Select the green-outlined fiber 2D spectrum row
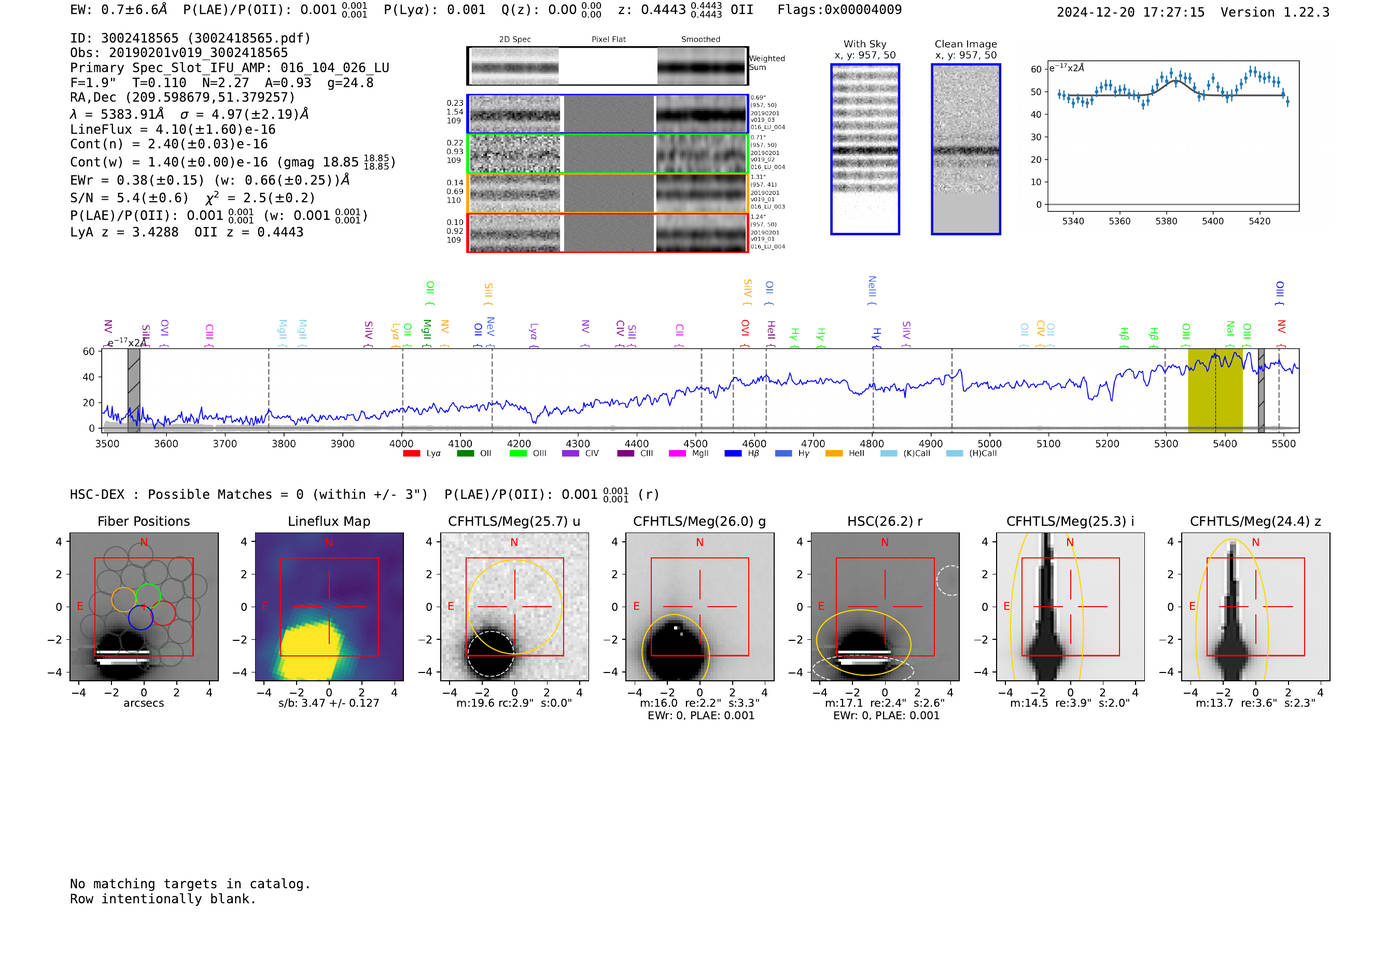 608,154
